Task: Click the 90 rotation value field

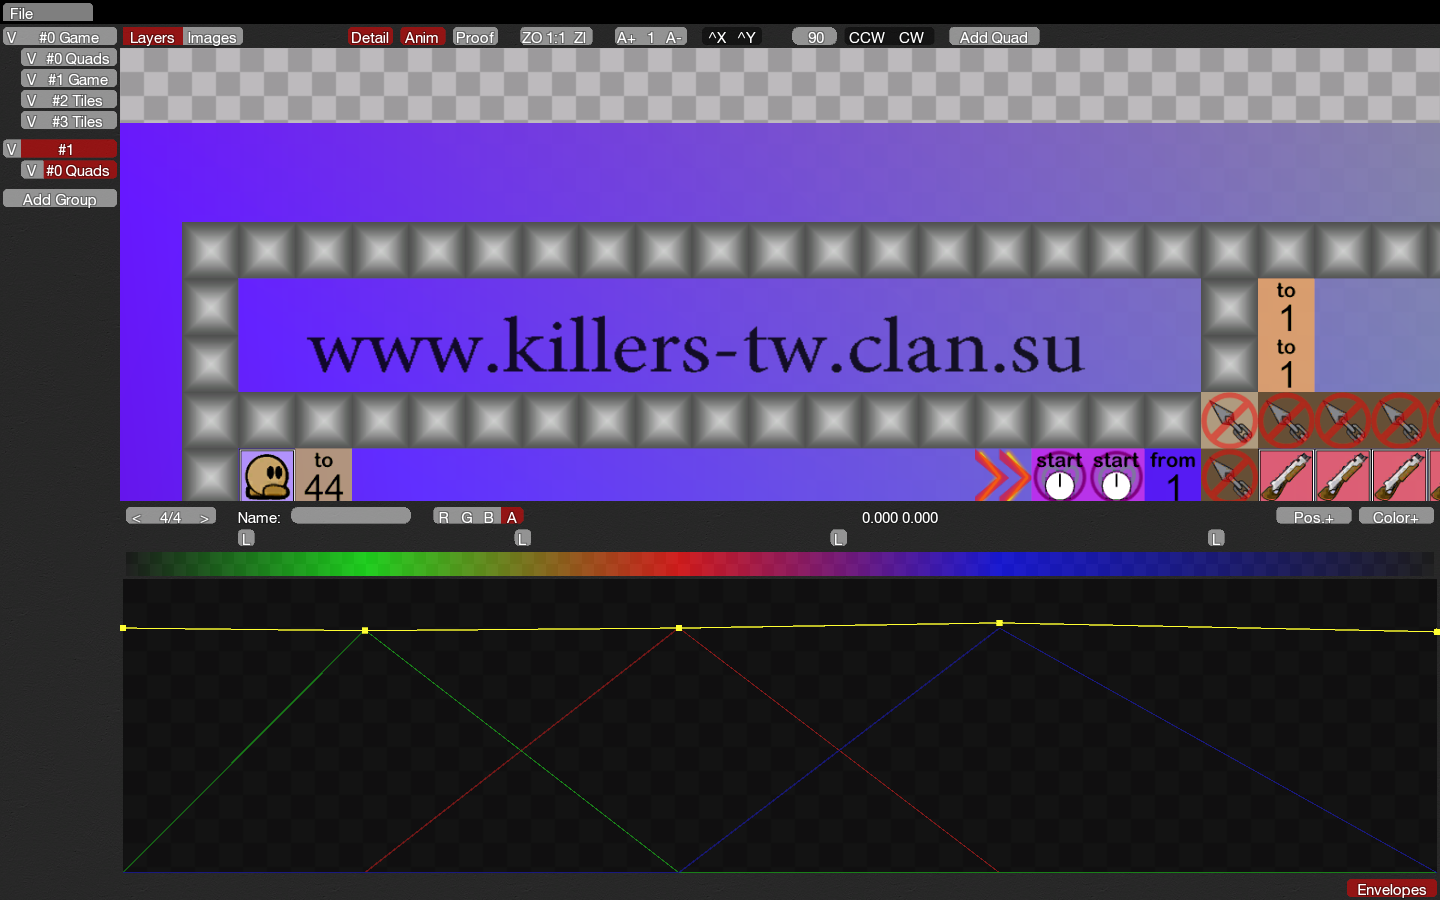Action: click(x=815, y=37)
